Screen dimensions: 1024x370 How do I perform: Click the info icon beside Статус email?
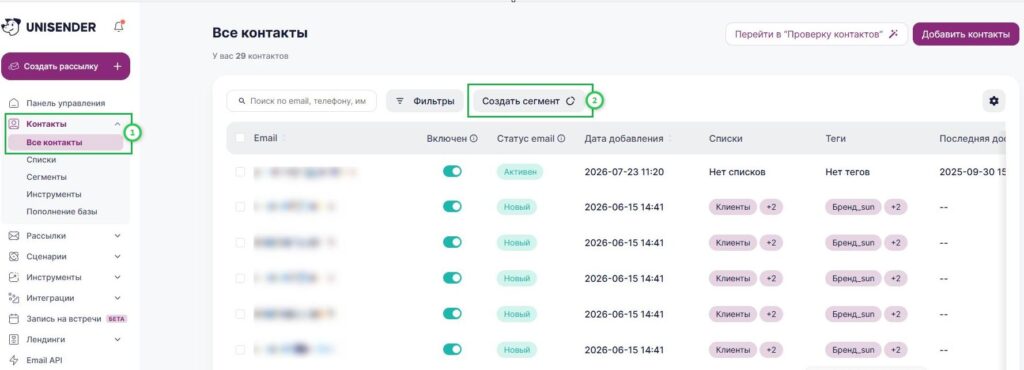[x=562, y=138]
